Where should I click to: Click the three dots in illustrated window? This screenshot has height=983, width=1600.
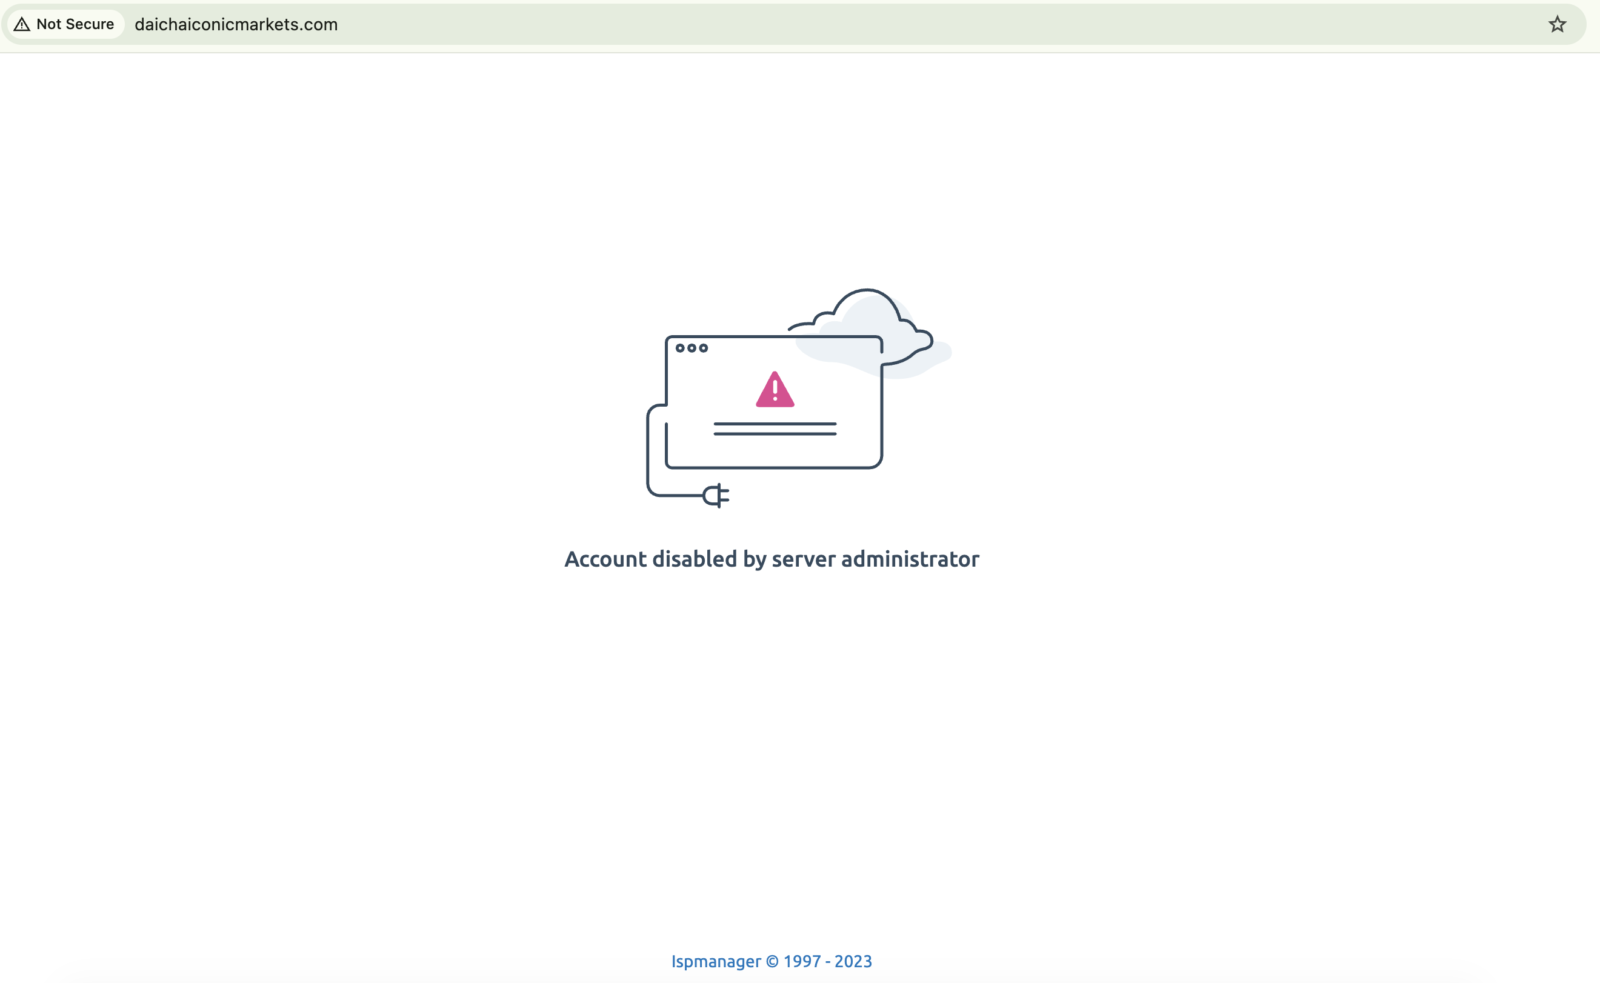[x=691, y=348]
